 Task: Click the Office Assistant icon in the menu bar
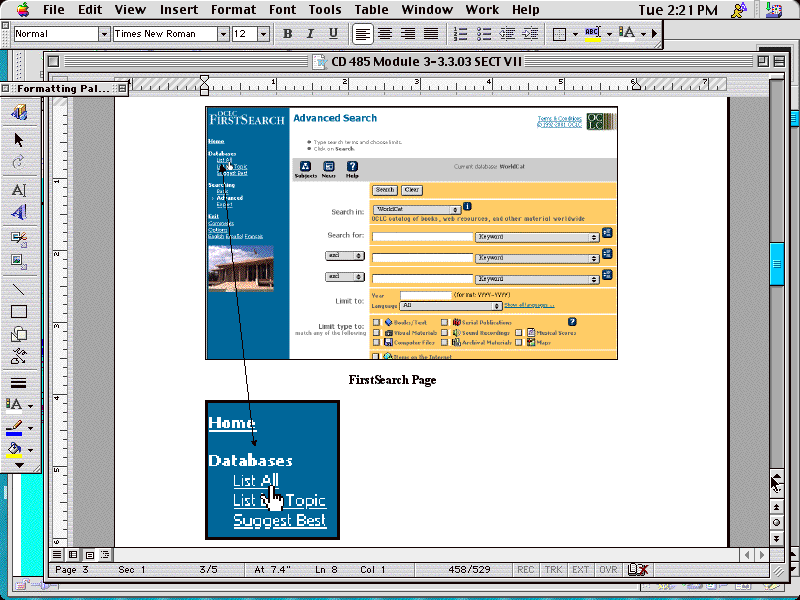click(x=738, y=10)
